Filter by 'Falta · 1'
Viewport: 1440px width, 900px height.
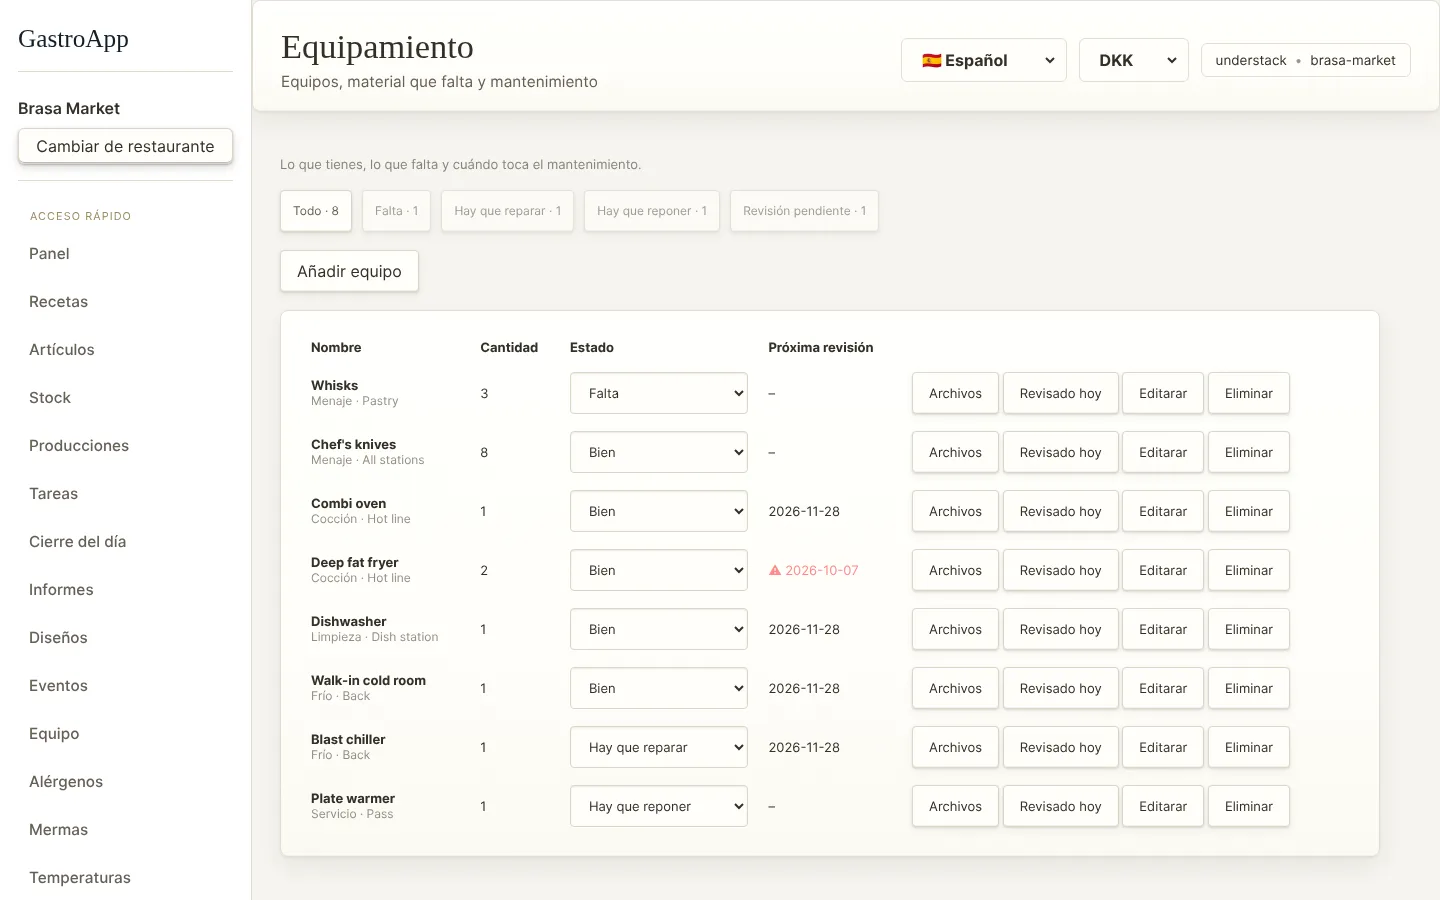coord(396,211)
